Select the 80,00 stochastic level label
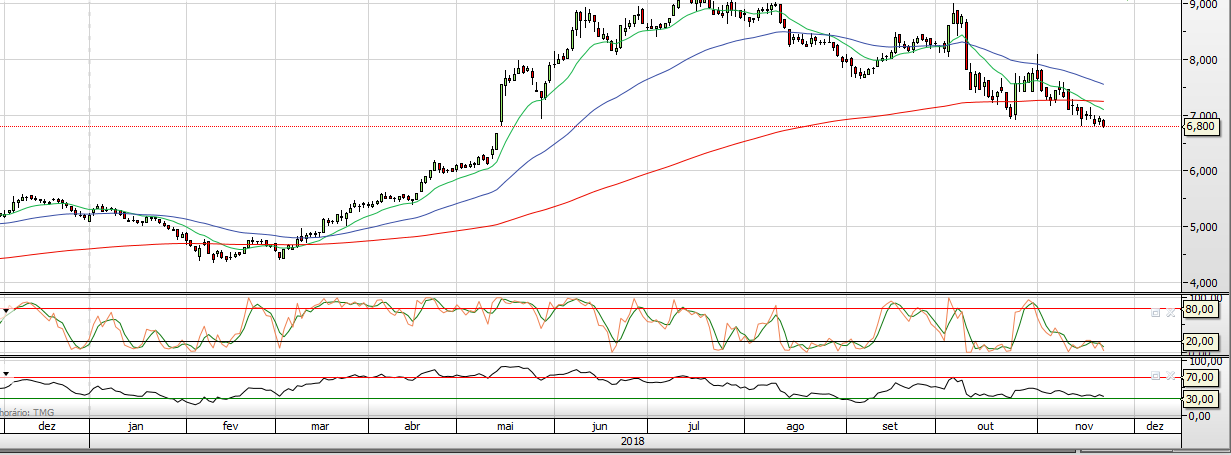This screenshot has height=455, width=1231. tap(1200, 310)
